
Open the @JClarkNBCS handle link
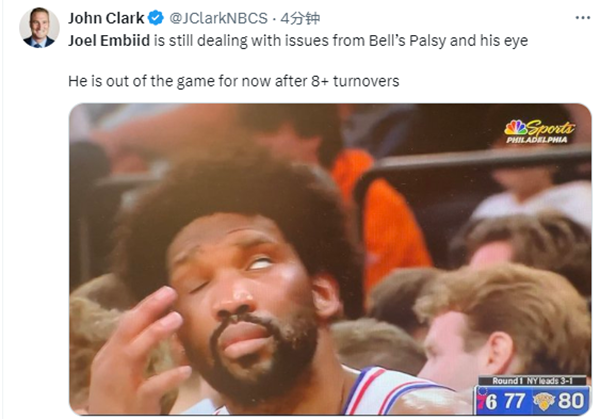[218, 18]
